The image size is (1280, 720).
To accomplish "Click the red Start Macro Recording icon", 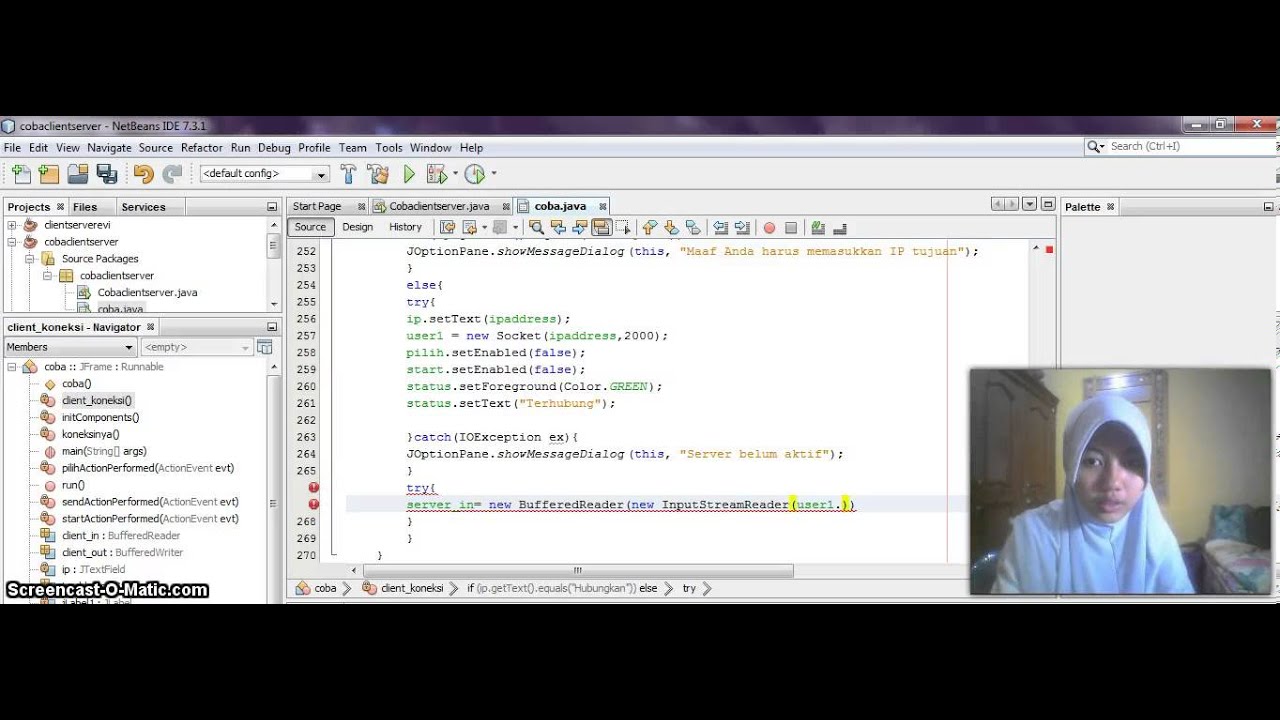I will coord(769,228).
